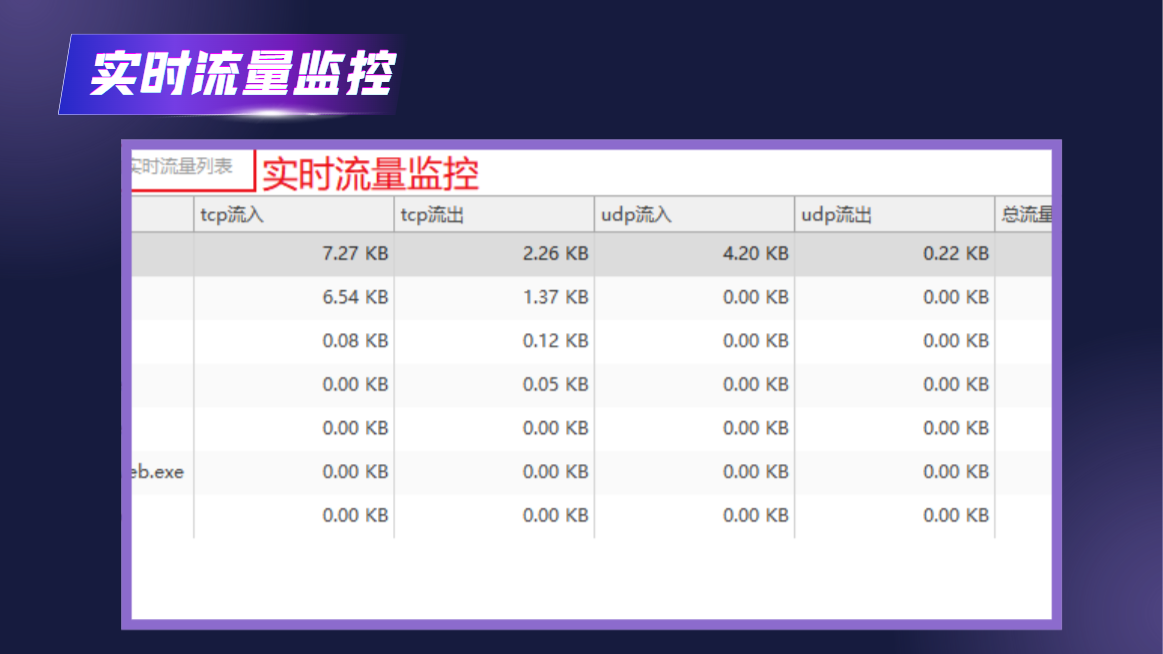Click the 0.22 KB udp流出 cell
The width and height of the screenshot is (1163, 654).
coord(895,254)
